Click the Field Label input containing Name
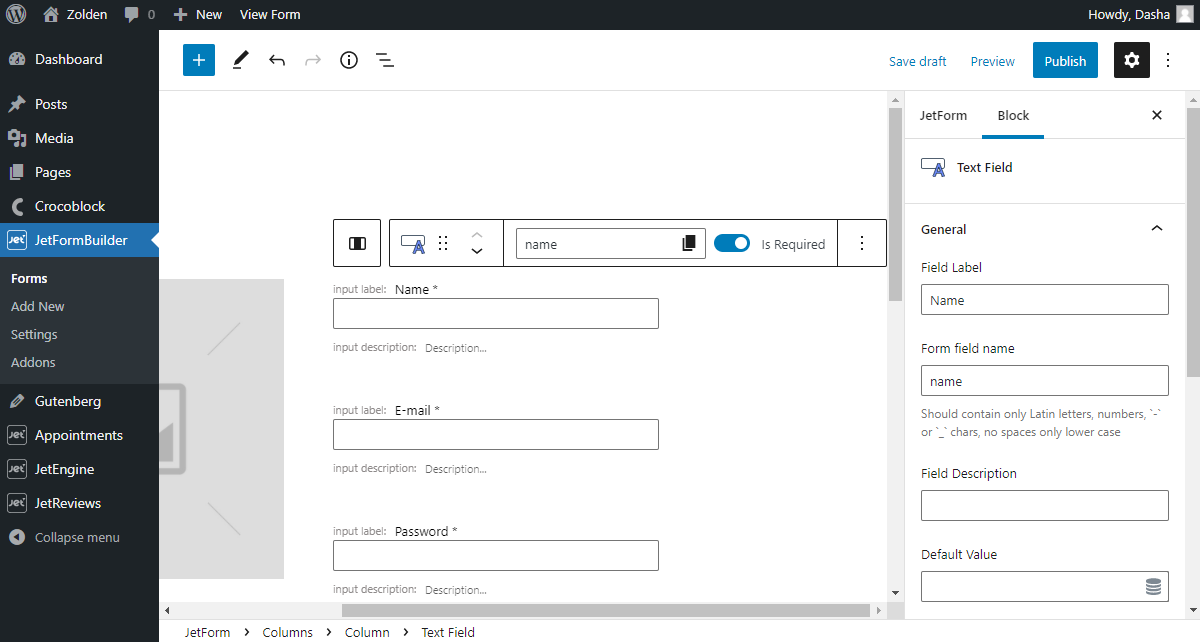The image size is (1200, 642). pyautogui.click(x=1044, y=299)
